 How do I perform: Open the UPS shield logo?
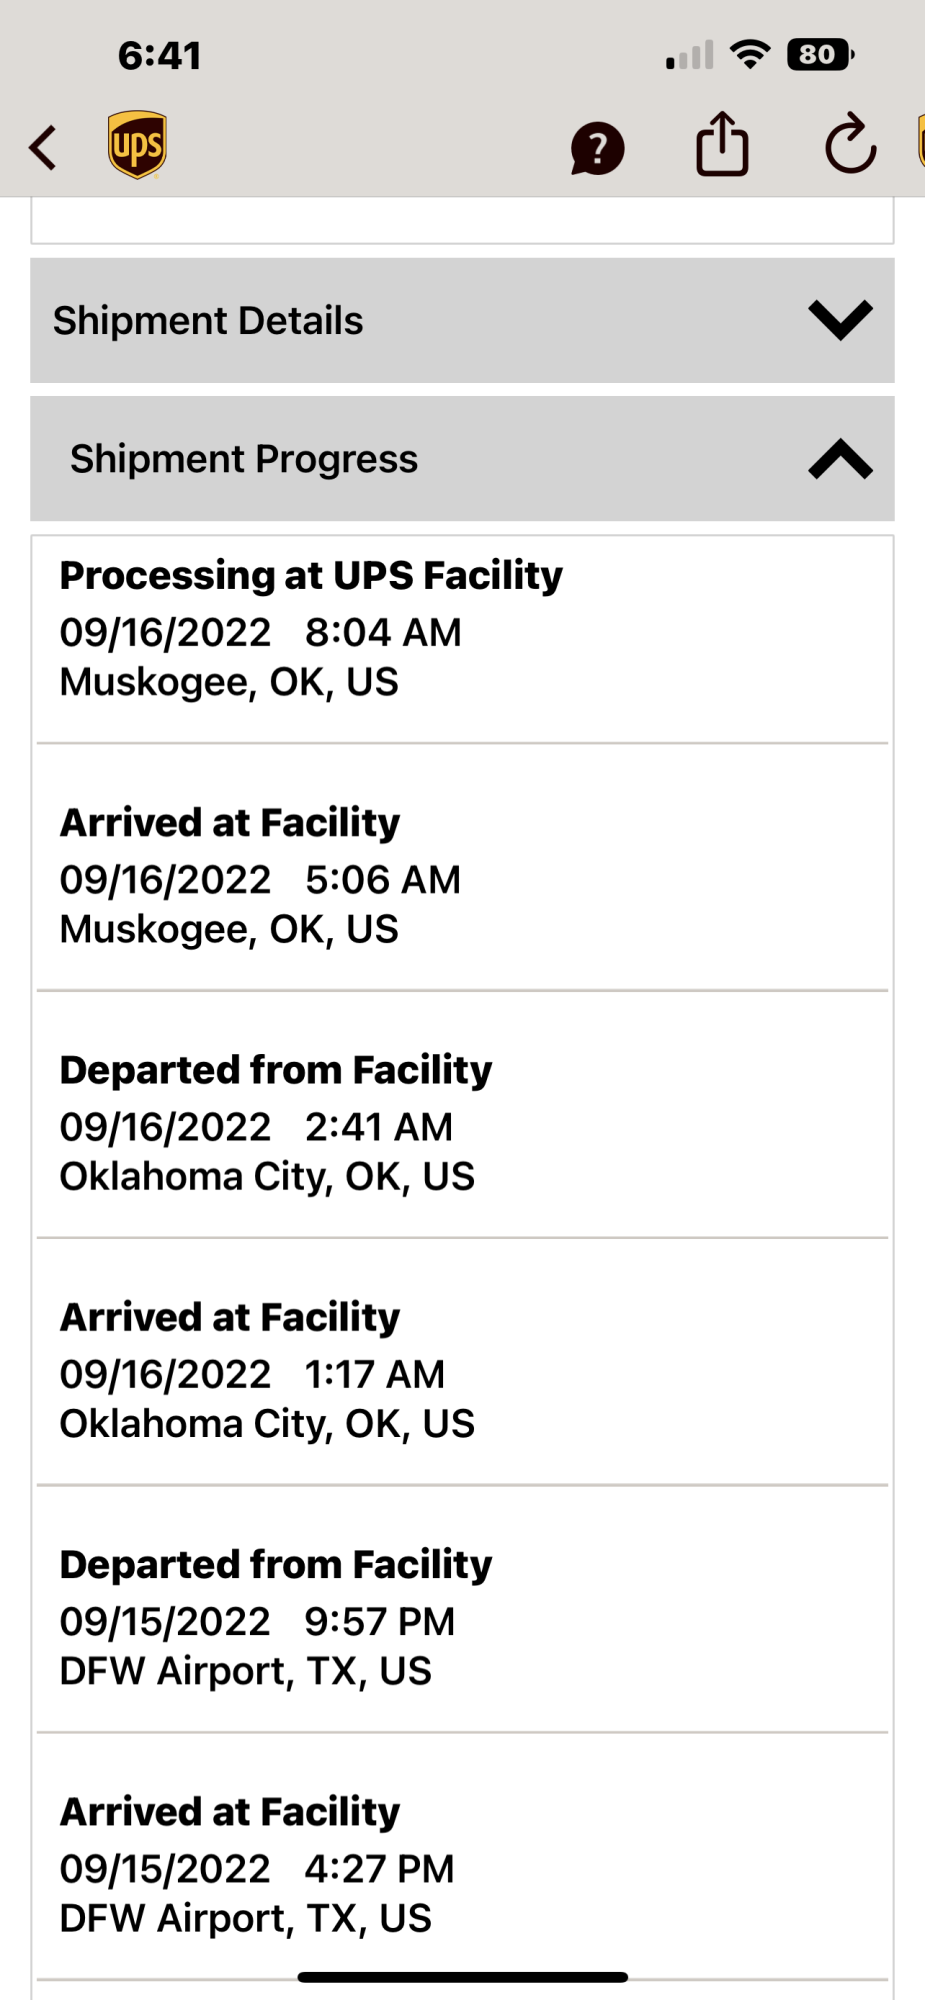click(x=137, y=145)
